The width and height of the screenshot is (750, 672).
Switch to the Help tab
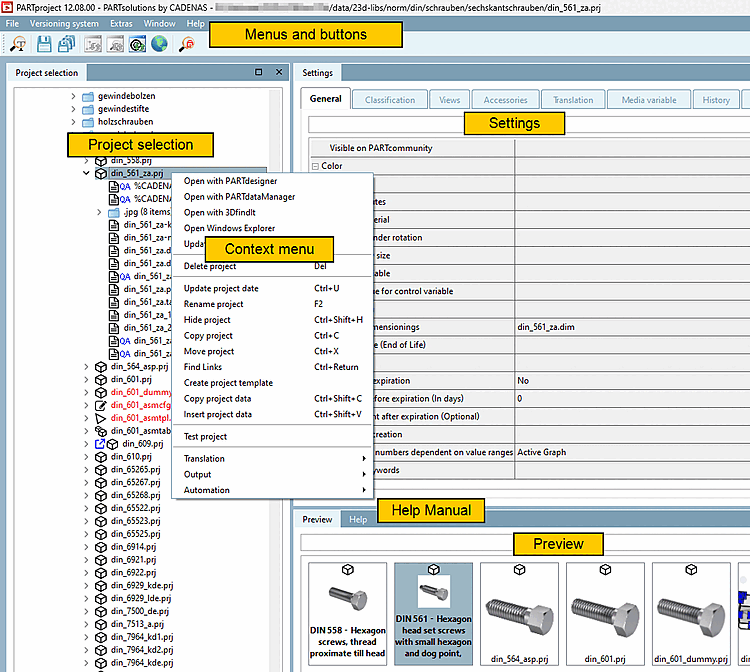pos(358,520)
